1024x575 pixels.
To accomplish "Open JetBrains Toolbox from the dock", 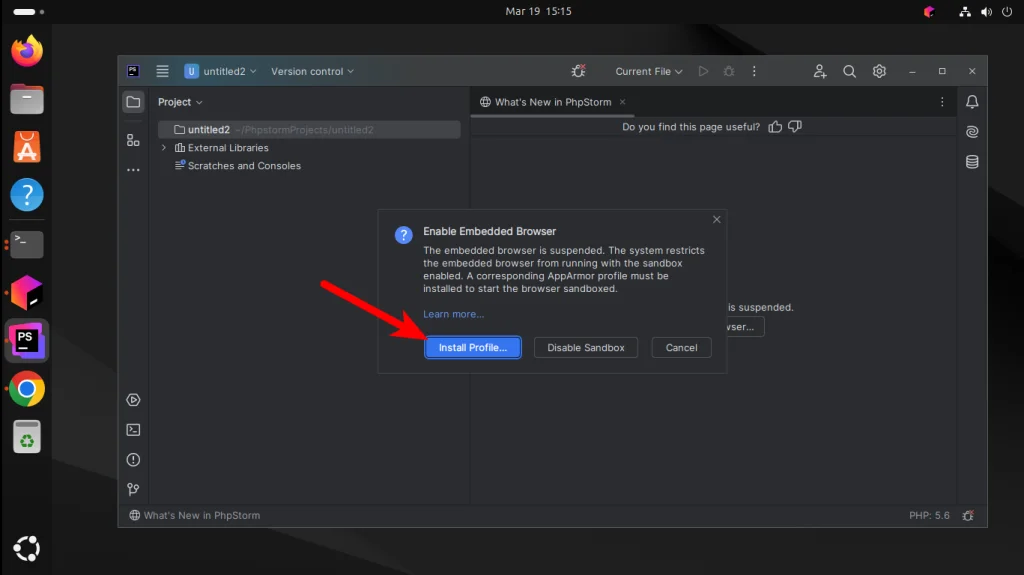I will coord(27,292).
